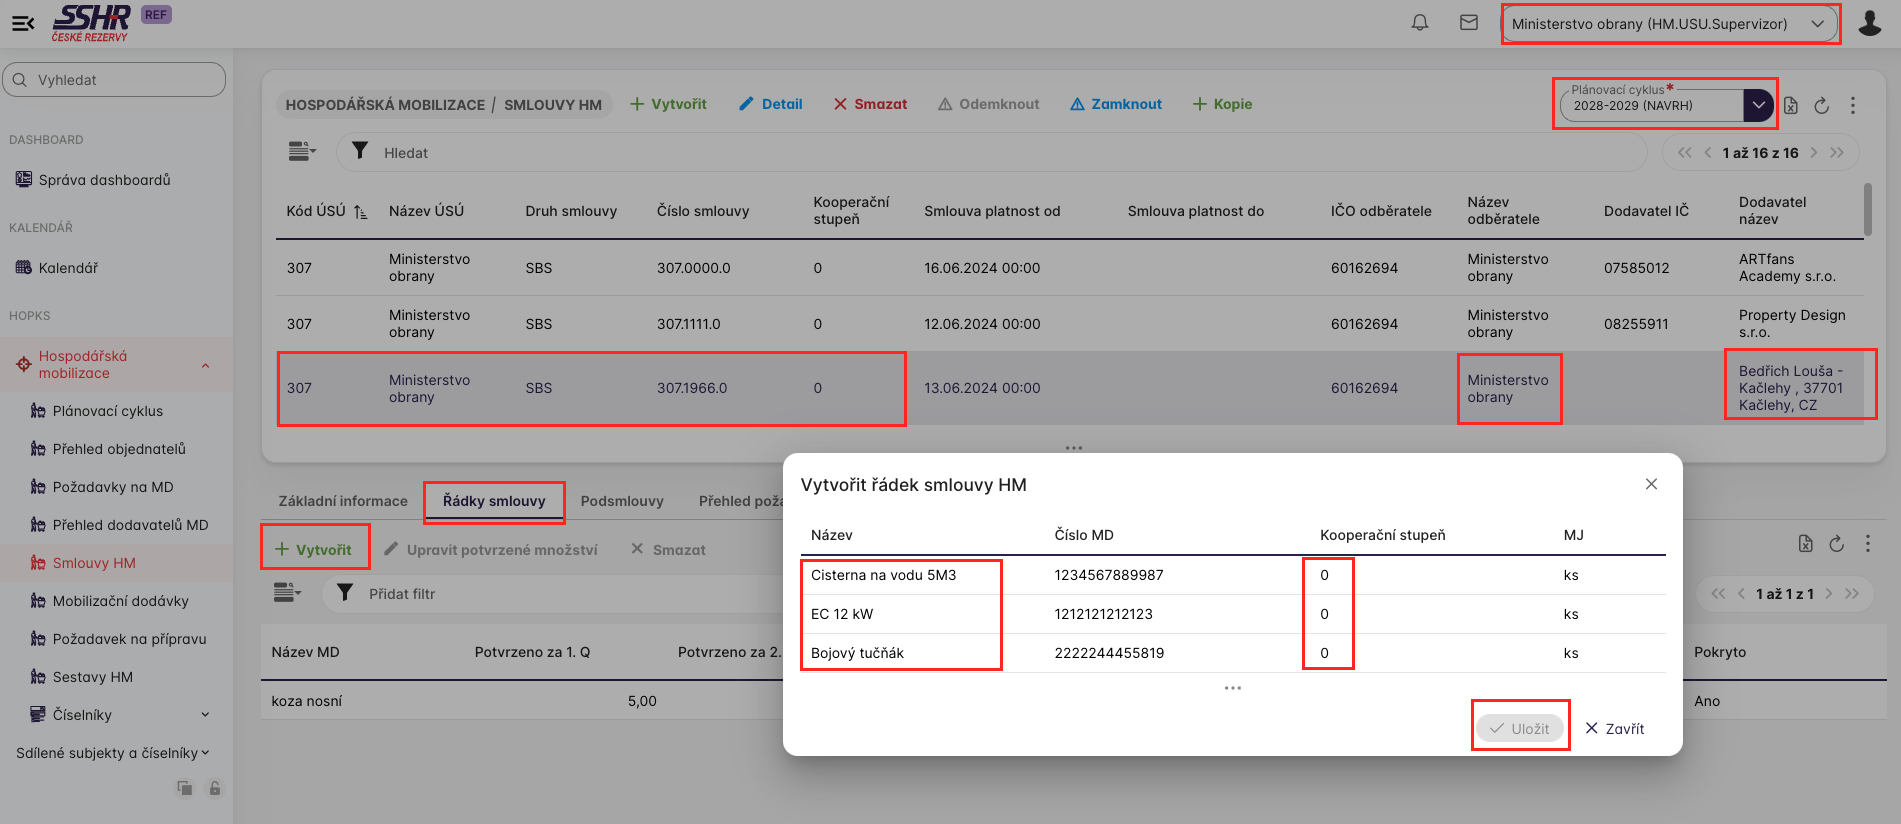Open the messages envelope icon

1468,23
